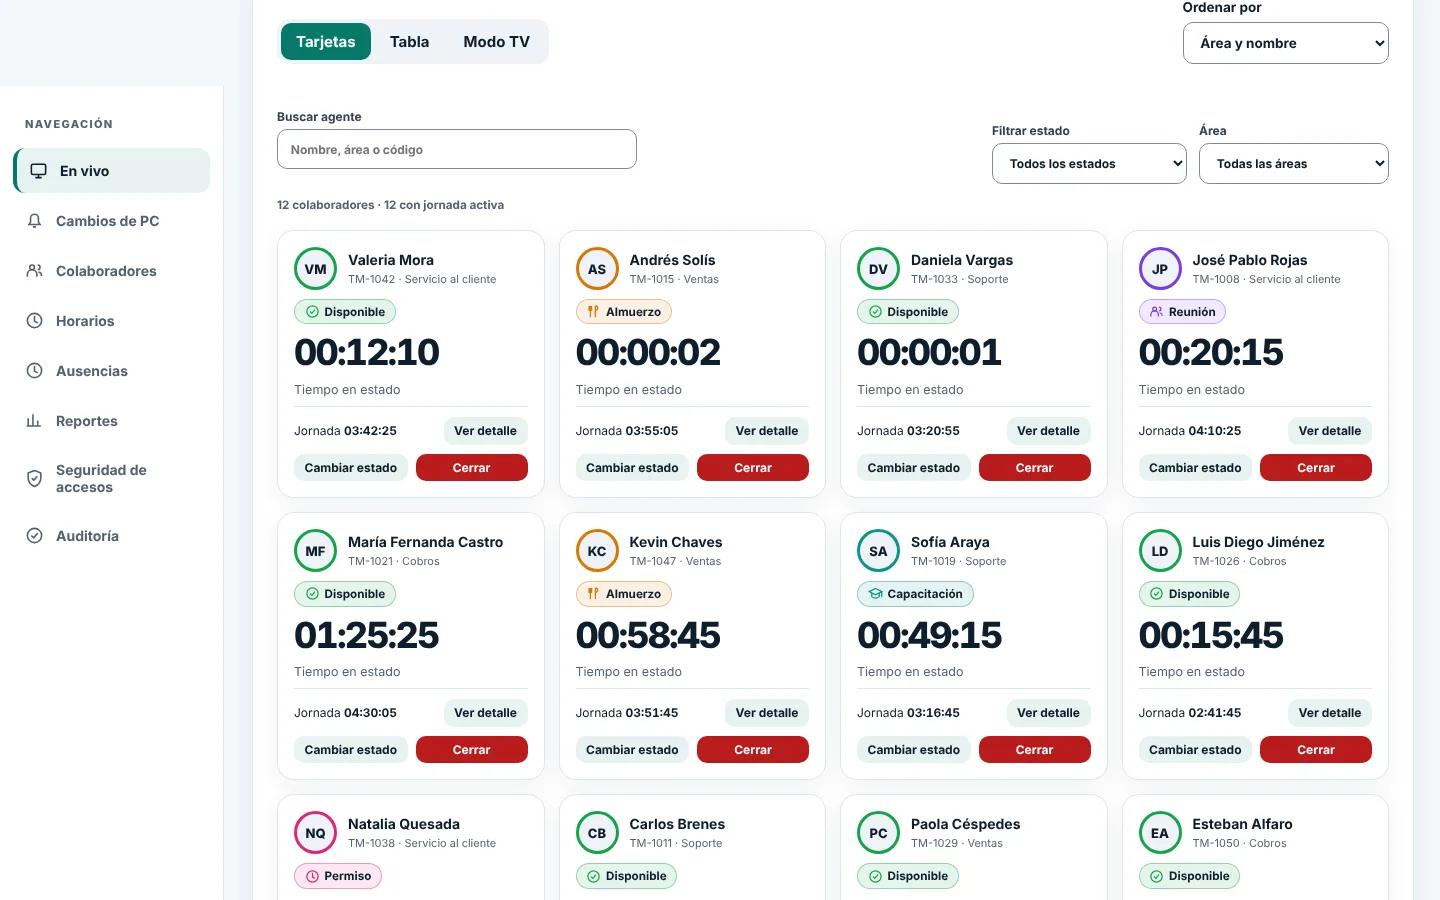Open Ver detalle for Kevin Chaves
The height and width of the screenshot is (900, 1440).
click(767, 713)
